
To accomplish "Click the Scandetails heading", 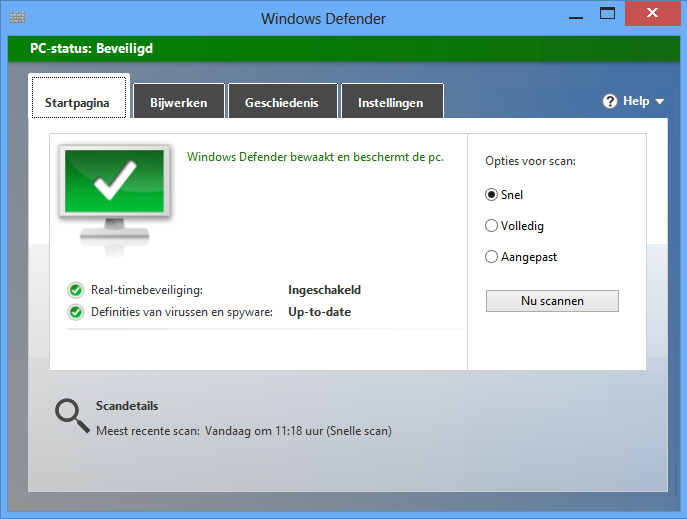I will point(127,406).
